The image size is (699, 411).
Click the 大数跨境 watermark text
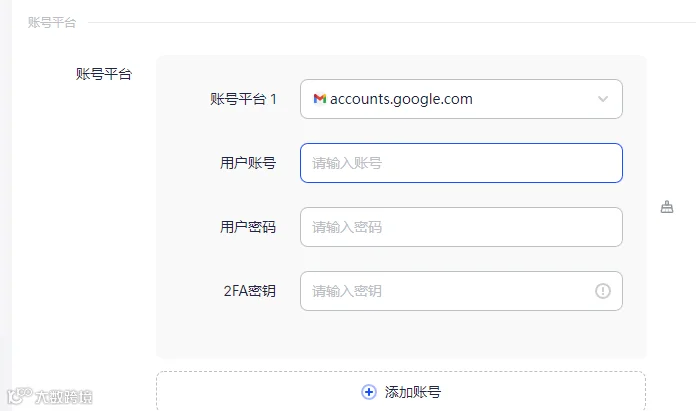pyautogui.click(x=63, y=397)
